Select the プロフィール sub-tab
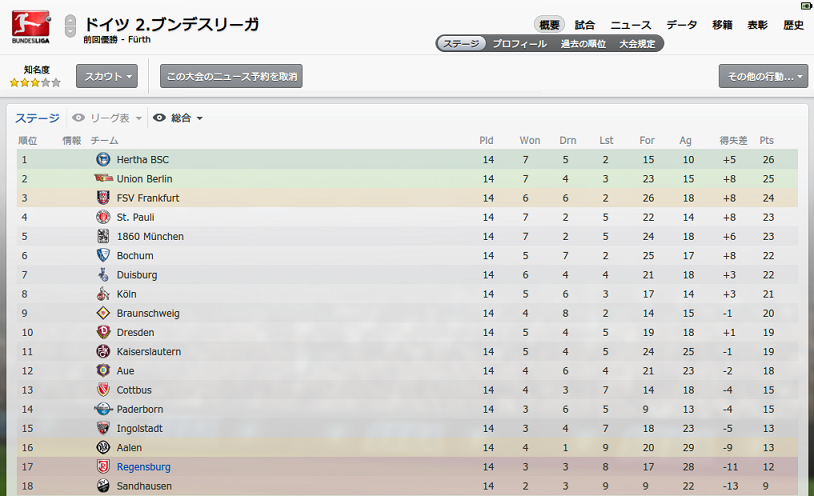The height and width of the screenshot is (496, 814). coord(519,44)
